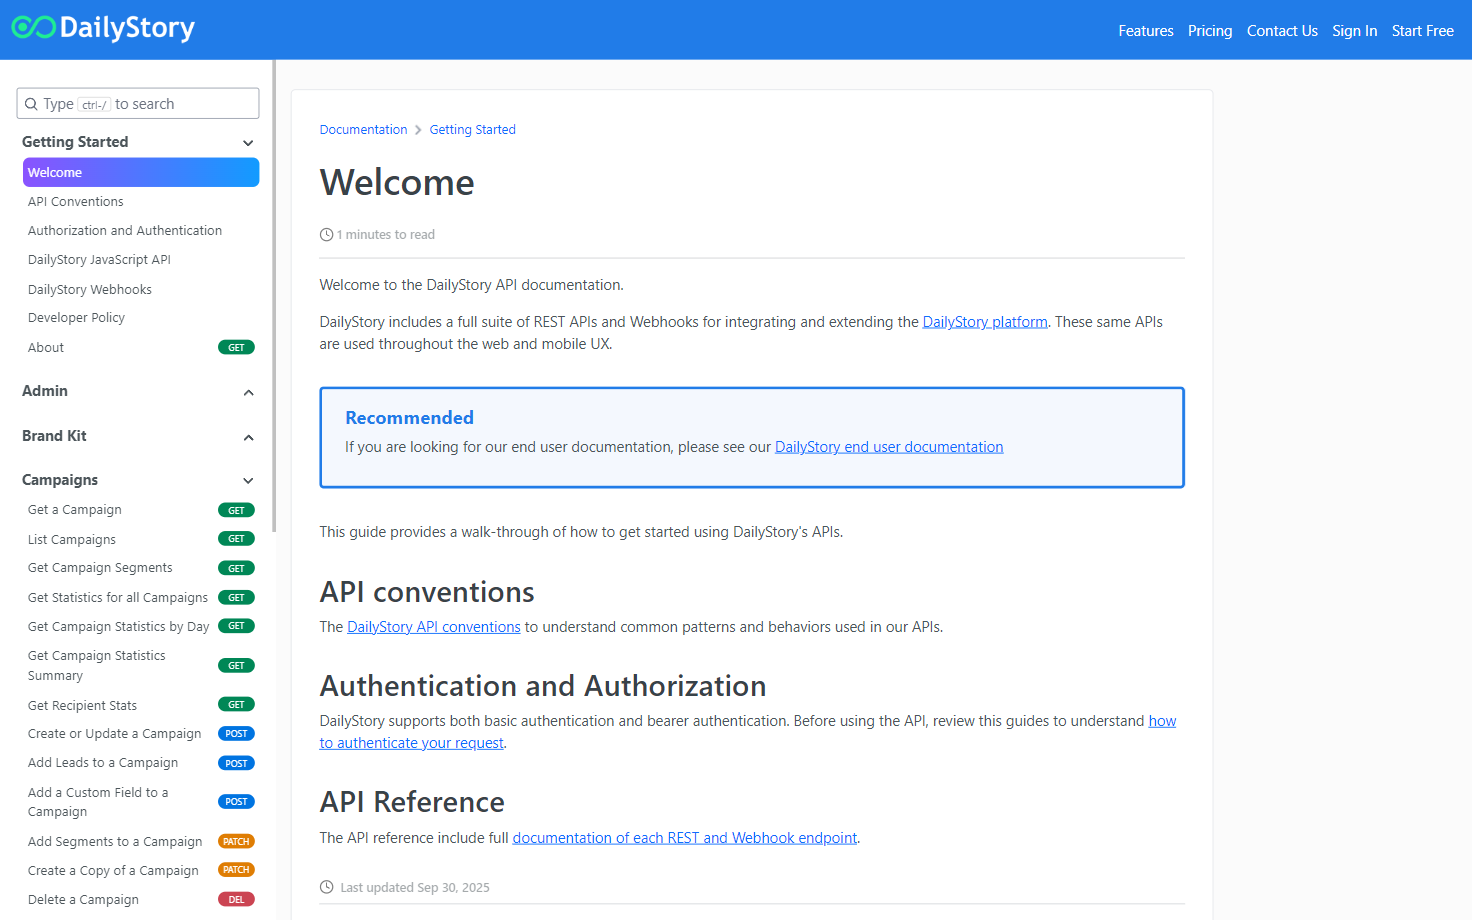Click the sidebar scrollbar
The width and height of the screenshot is (1472, 920).
pyautogui.click(x=273, y=300)
